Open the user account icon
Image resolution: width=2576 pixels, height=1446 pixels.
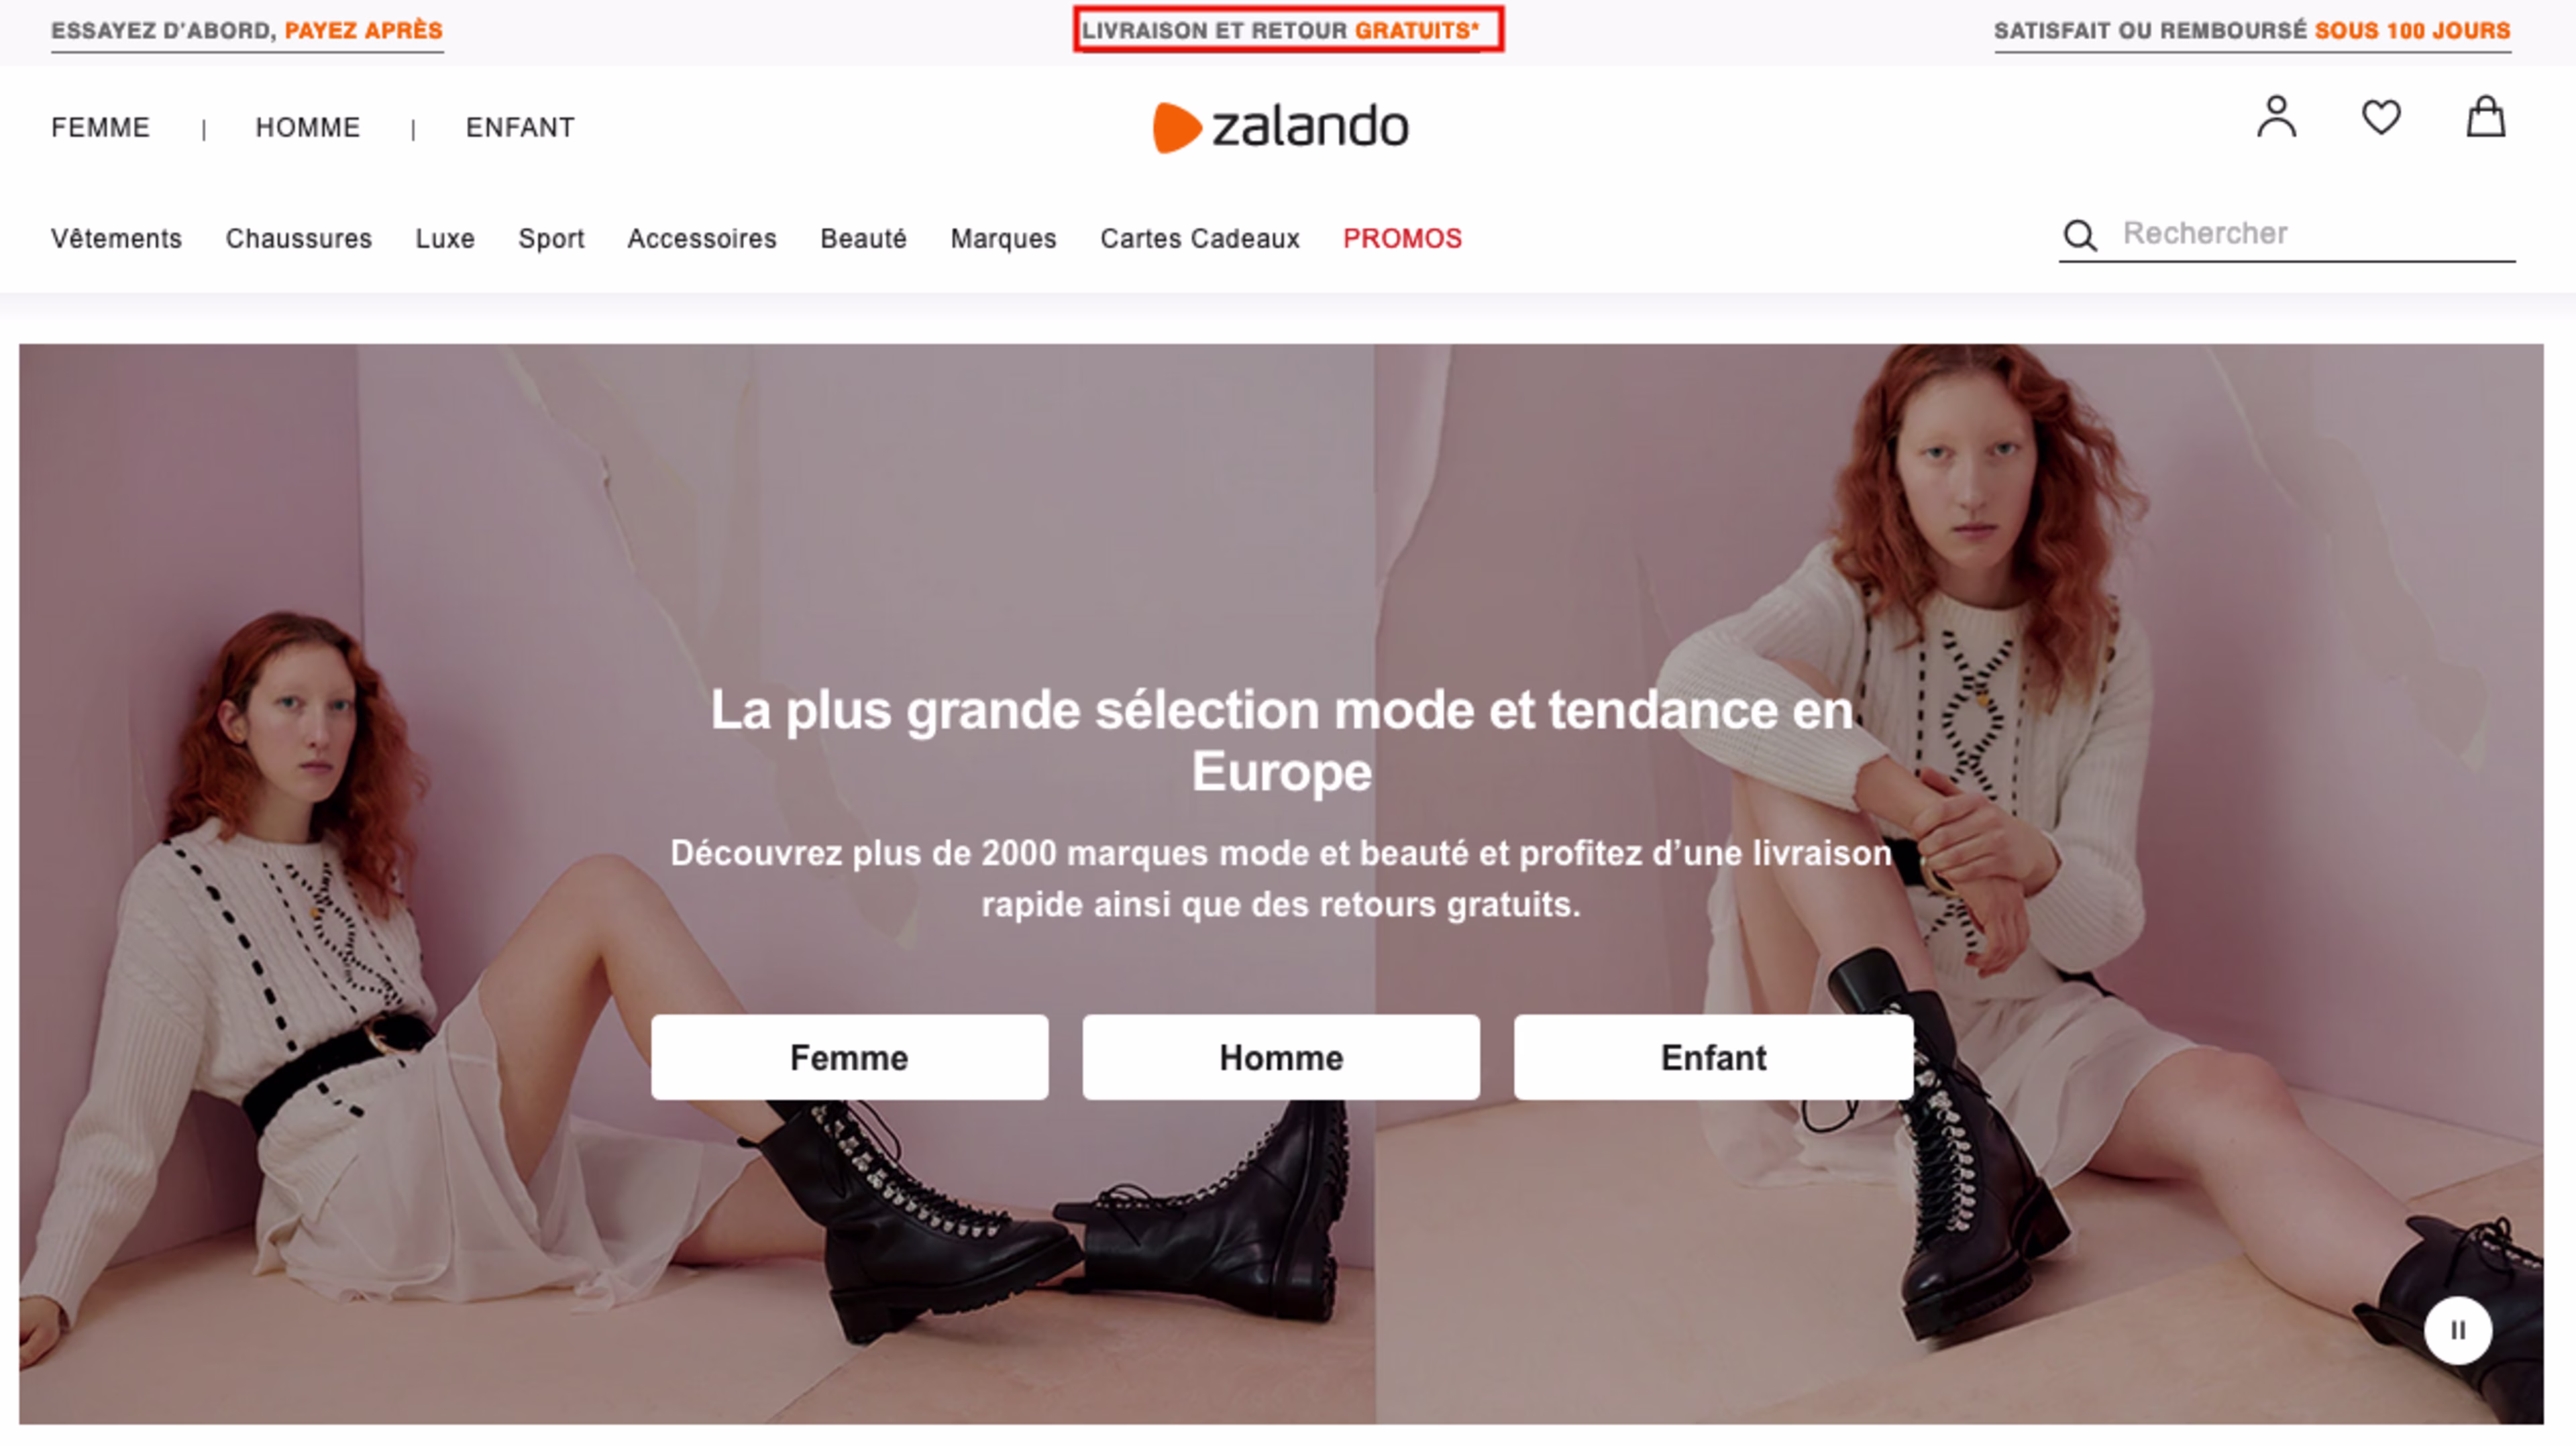[x=2276, y=118]
